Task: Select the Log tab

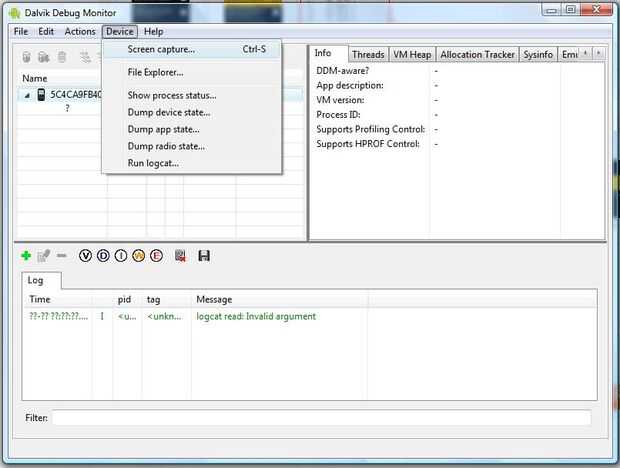Action: 41,280
